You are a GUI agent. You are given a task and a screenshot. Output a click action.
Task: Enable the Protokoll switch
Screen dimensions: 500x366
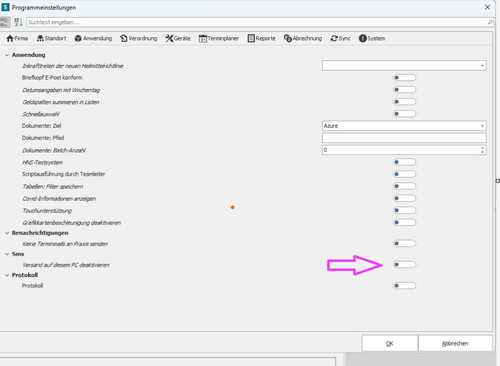(404, 286)
